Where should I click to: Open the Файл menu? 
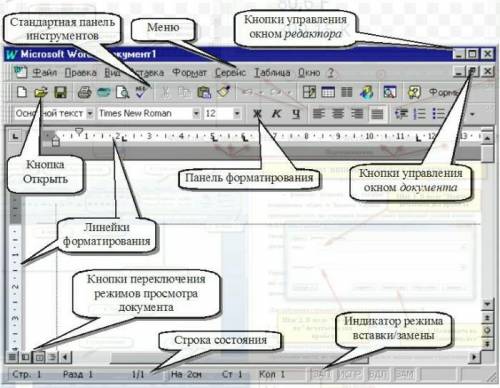coord(45,72)
